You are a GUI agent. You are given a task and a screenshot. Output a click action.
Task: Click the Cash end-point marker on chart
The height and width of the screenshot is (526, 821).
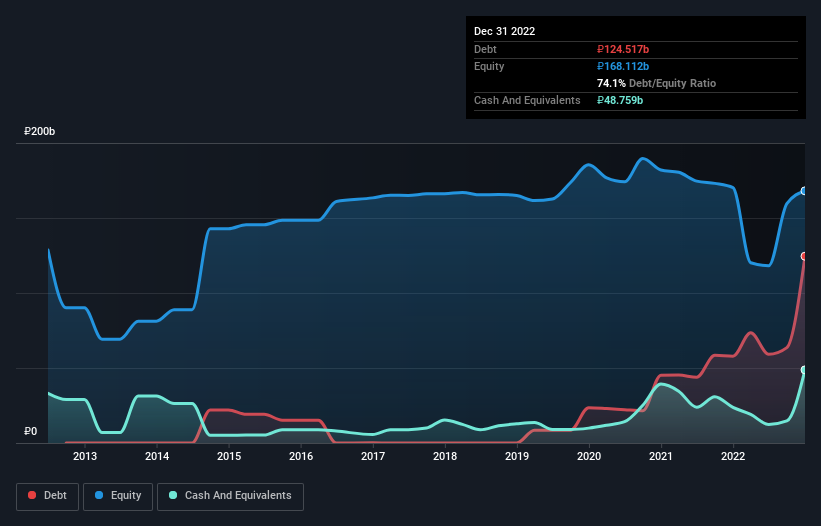(804, 370)
